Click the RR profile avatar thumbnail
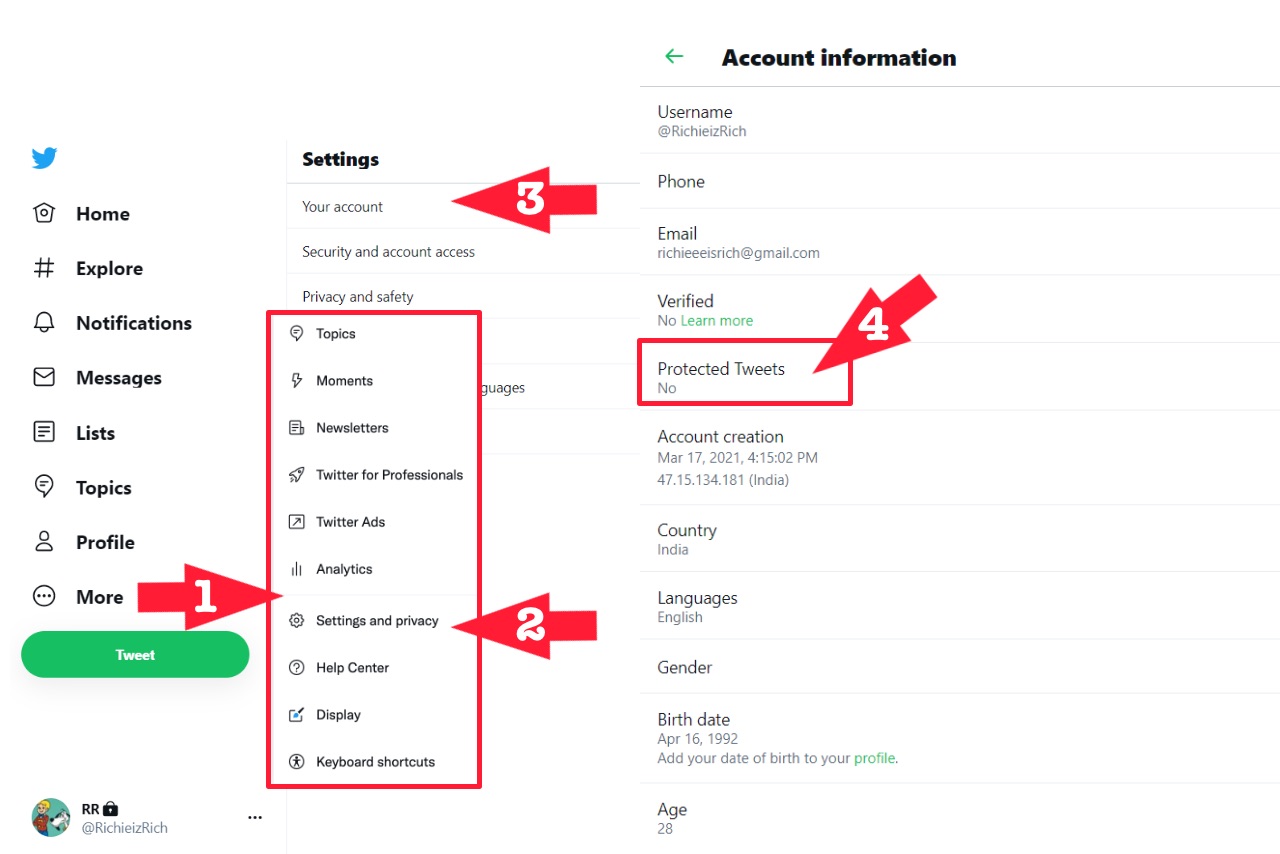This screenshot has width=1280, height=854. click(x=51, y=817)
